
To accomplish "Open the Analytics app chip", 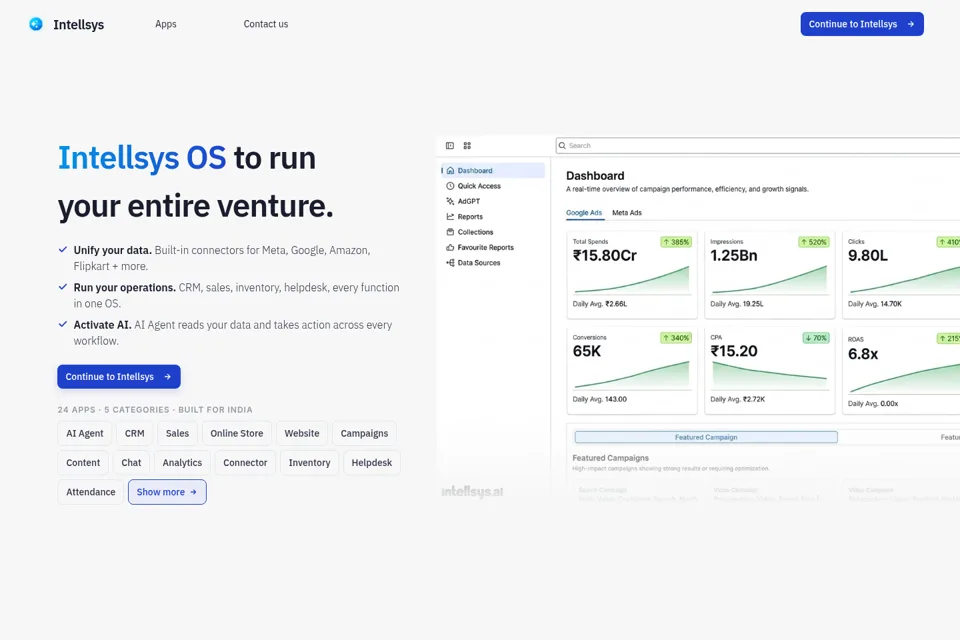I will 182,462.
